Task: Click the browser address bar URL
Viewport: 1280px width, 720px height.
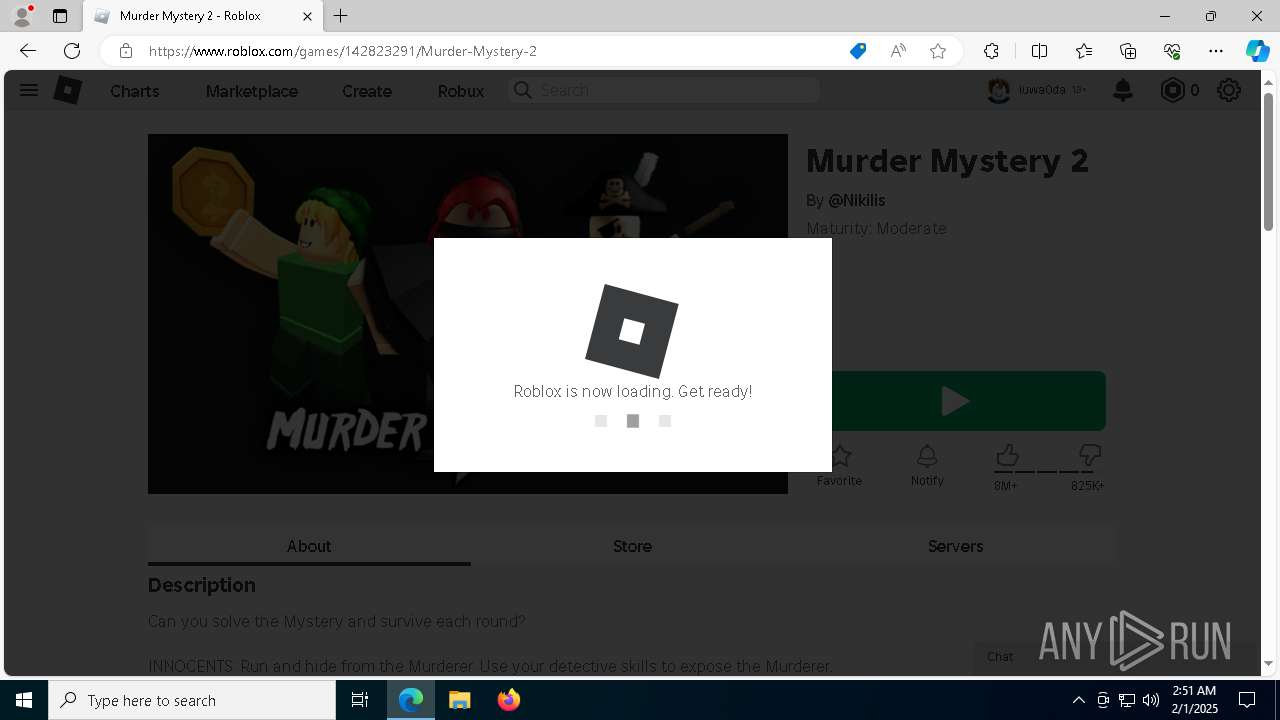Action: [x=343, y=51]
